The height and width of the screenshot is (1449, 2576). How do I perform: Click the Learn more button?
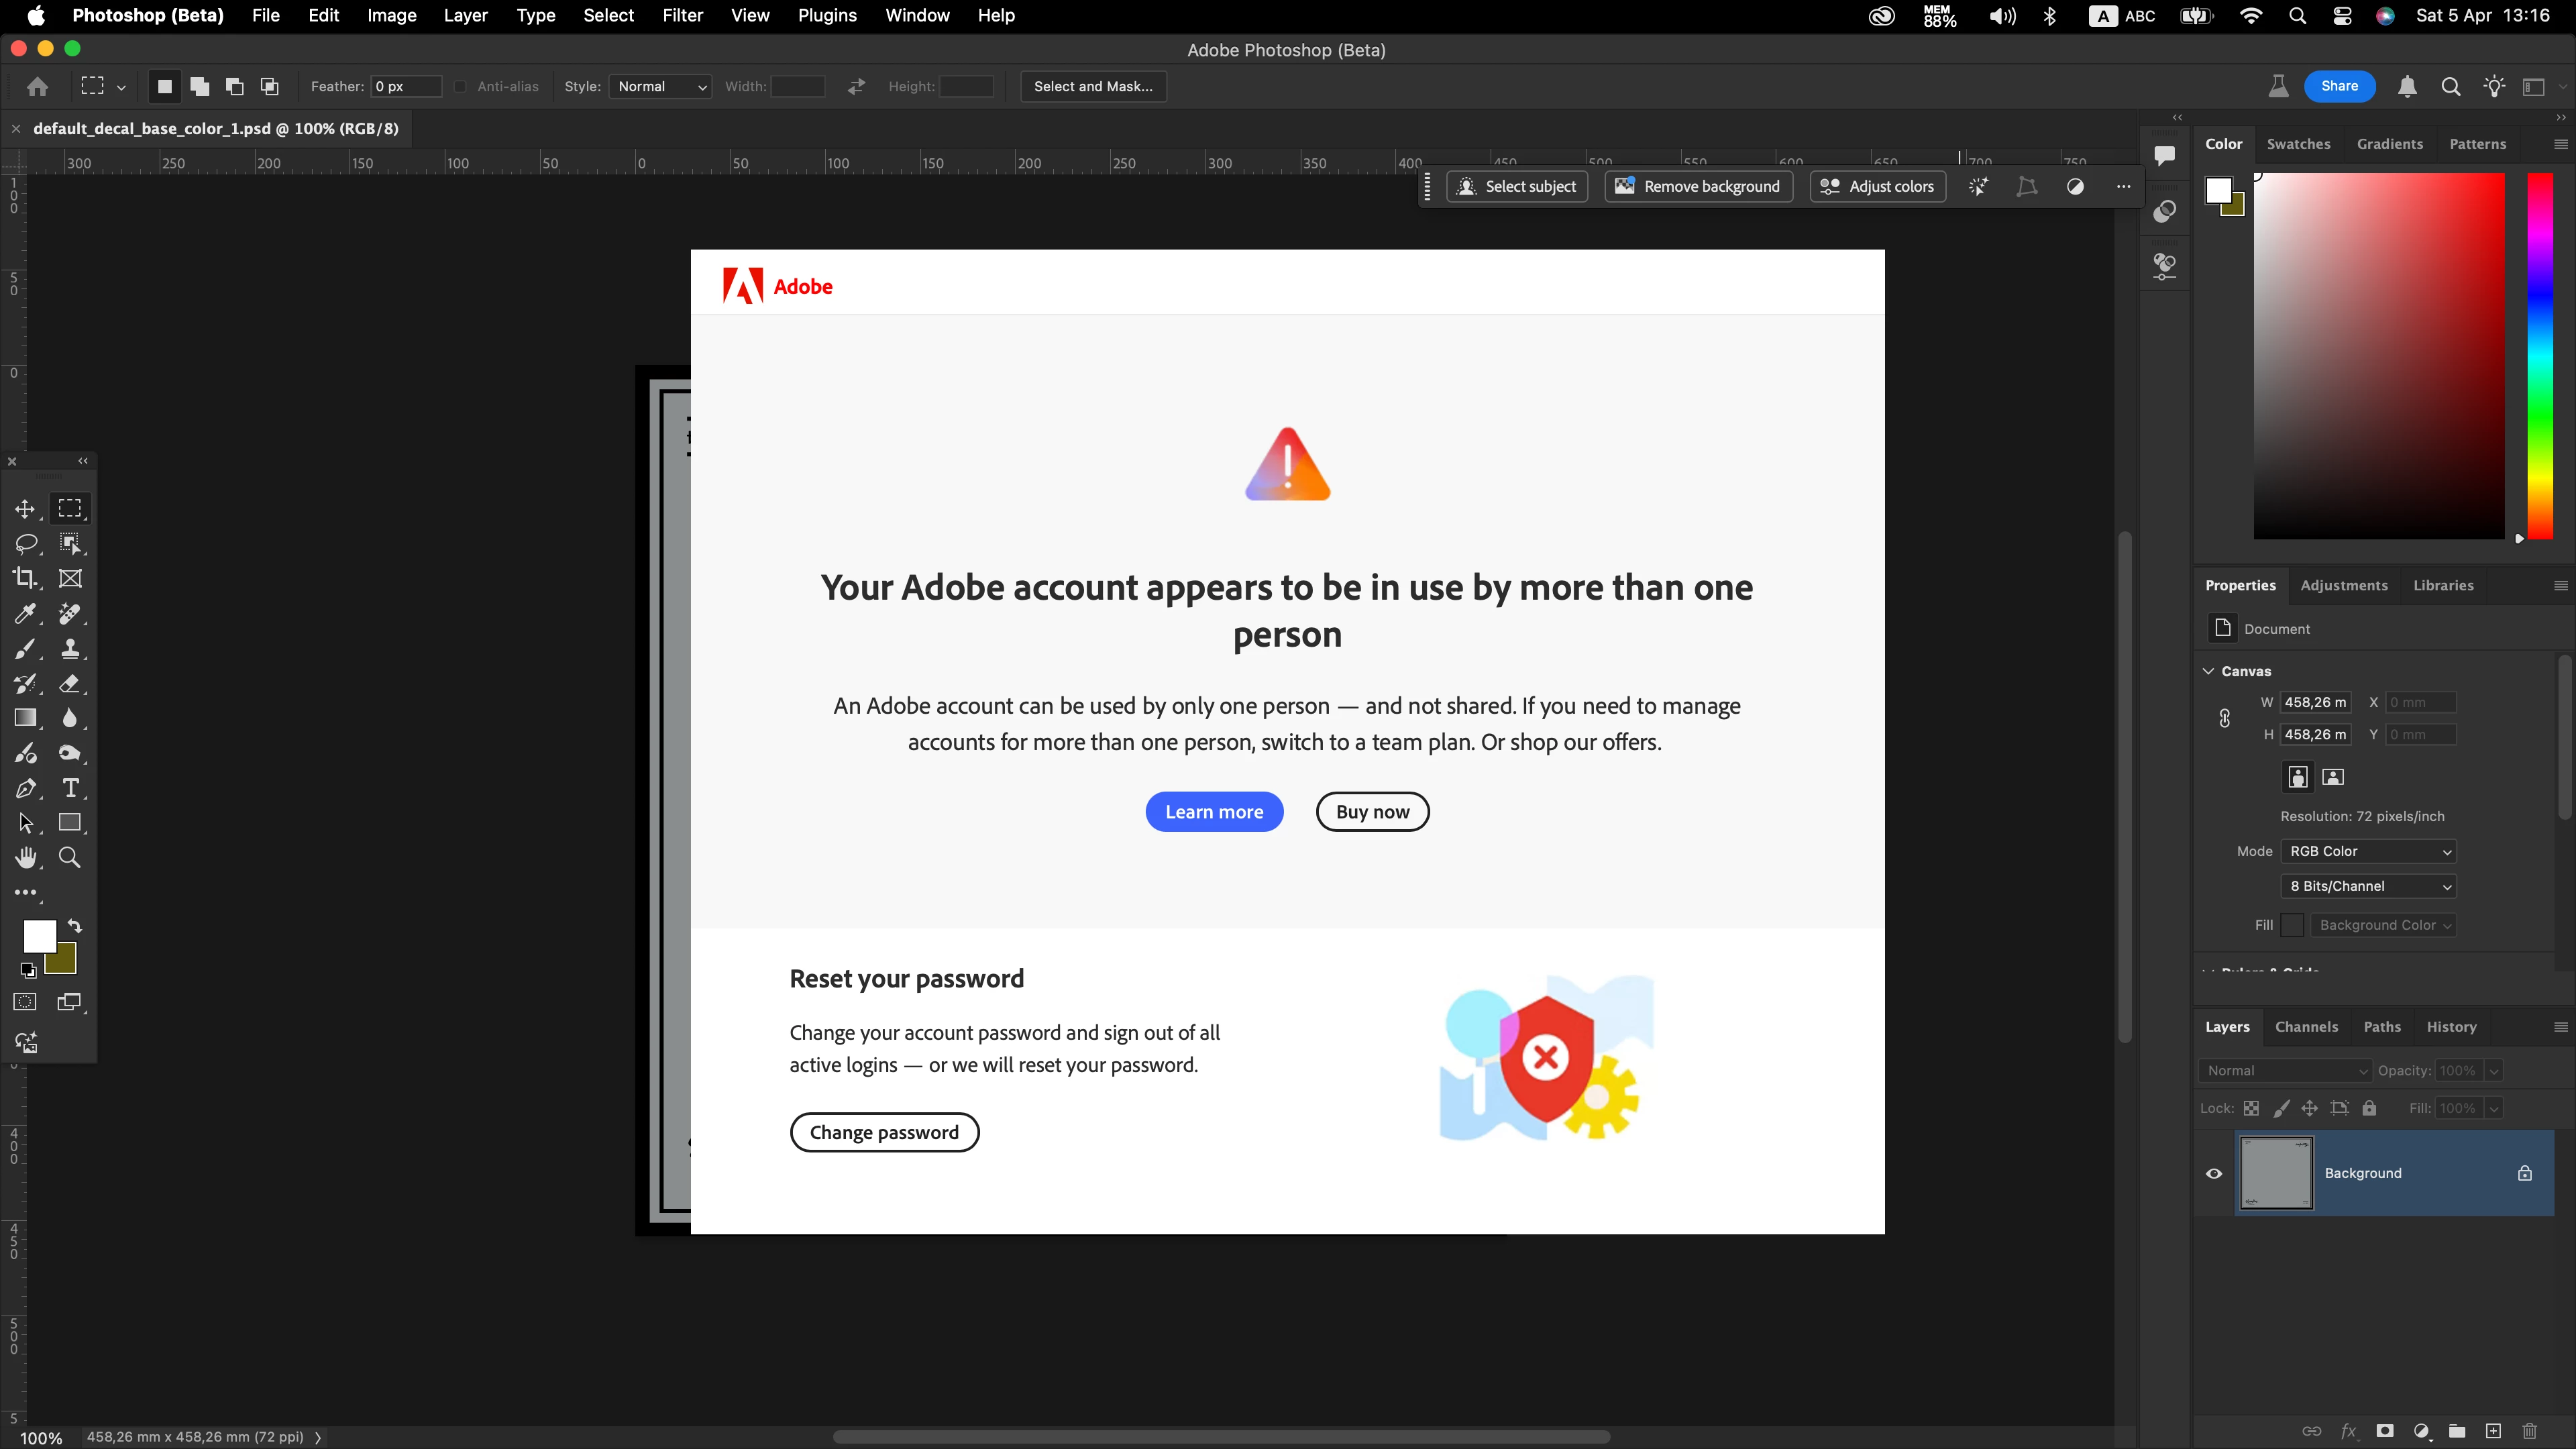[1214, 812]
